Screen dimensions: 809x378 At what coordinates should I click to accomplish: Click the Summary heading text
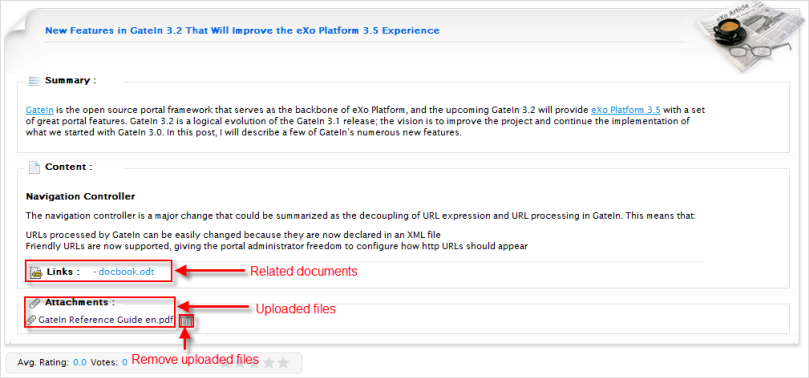click(71, 80)
